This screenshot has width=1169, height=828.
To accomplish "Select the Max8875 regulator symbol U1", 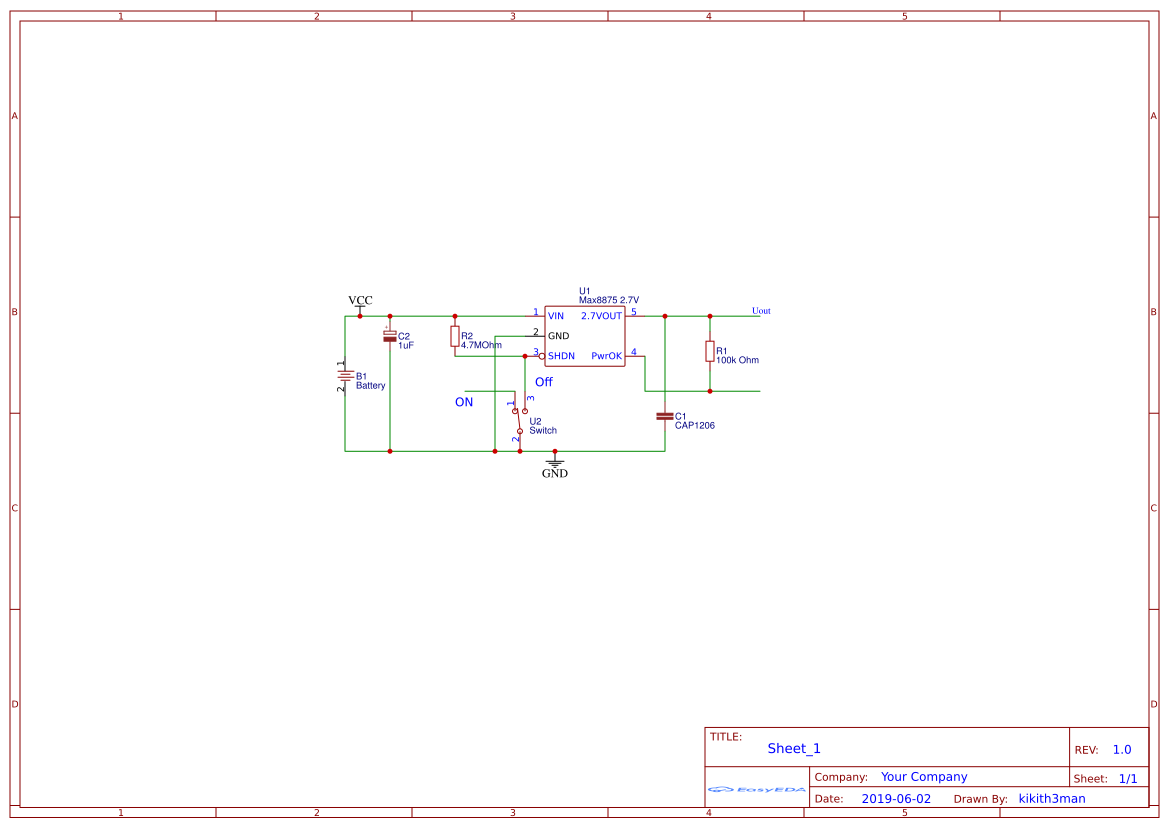I will point(585,335).
